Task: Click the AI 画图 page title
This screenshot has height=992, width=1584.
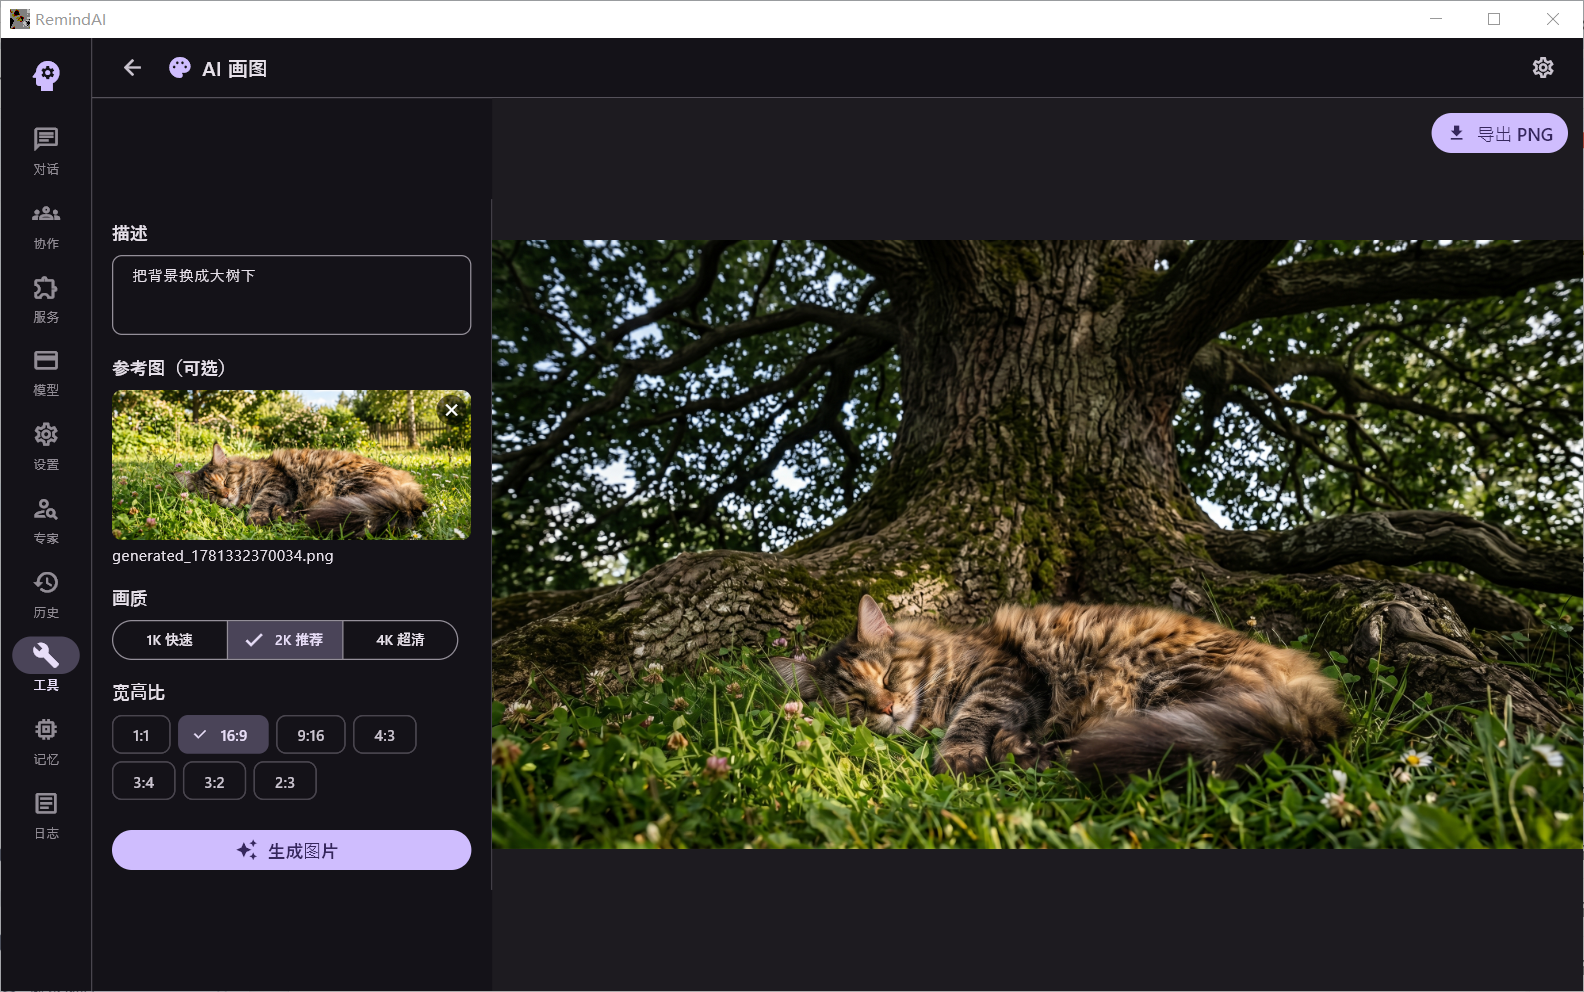Action: tap(234, 69)
